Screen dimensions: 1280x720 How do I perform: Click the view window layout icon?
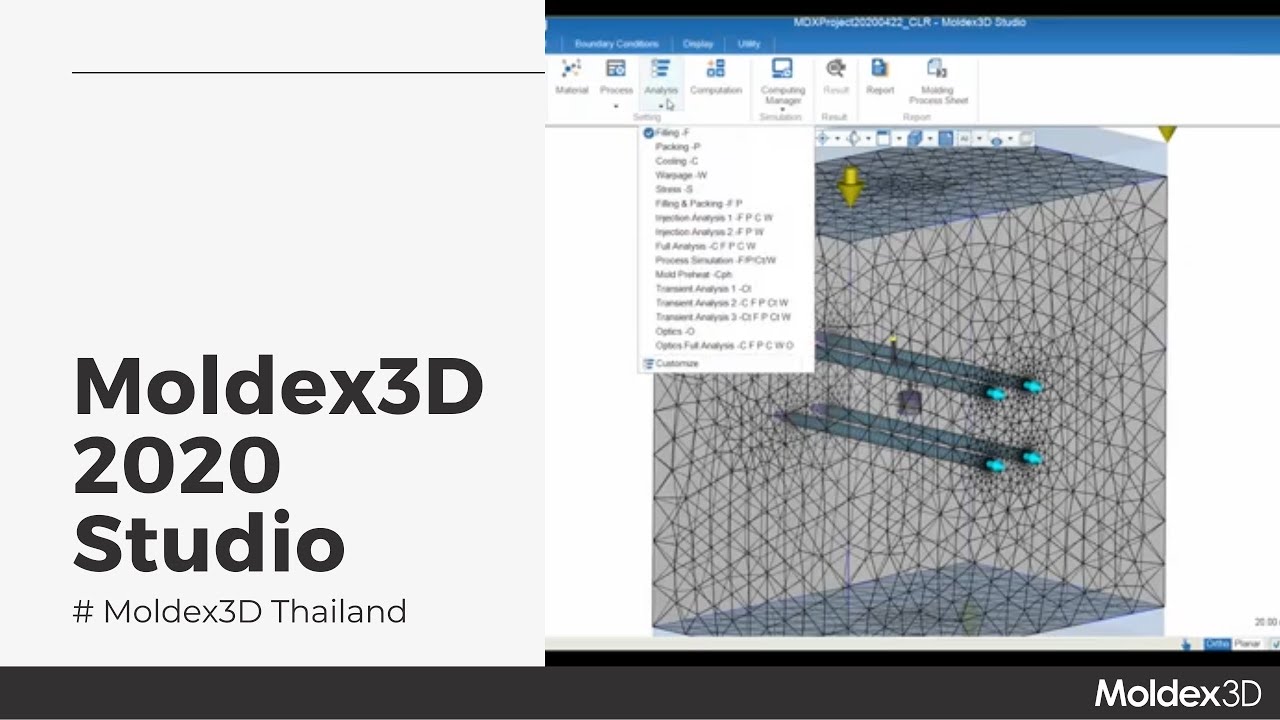coord(883,139)
